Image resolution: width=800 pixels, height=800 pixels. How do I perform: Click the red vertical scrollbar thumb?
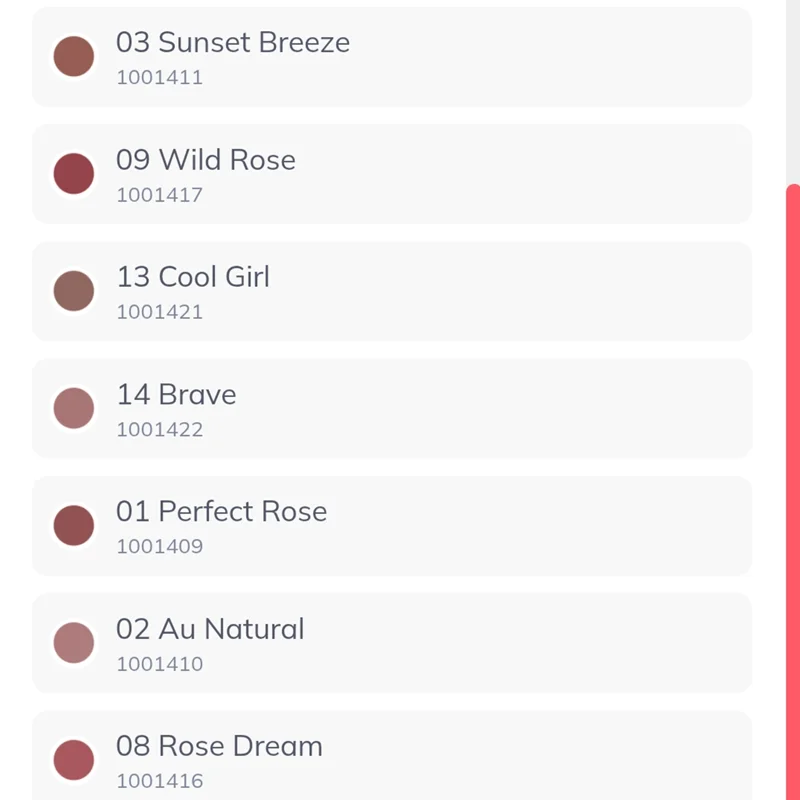pos(793,490)
